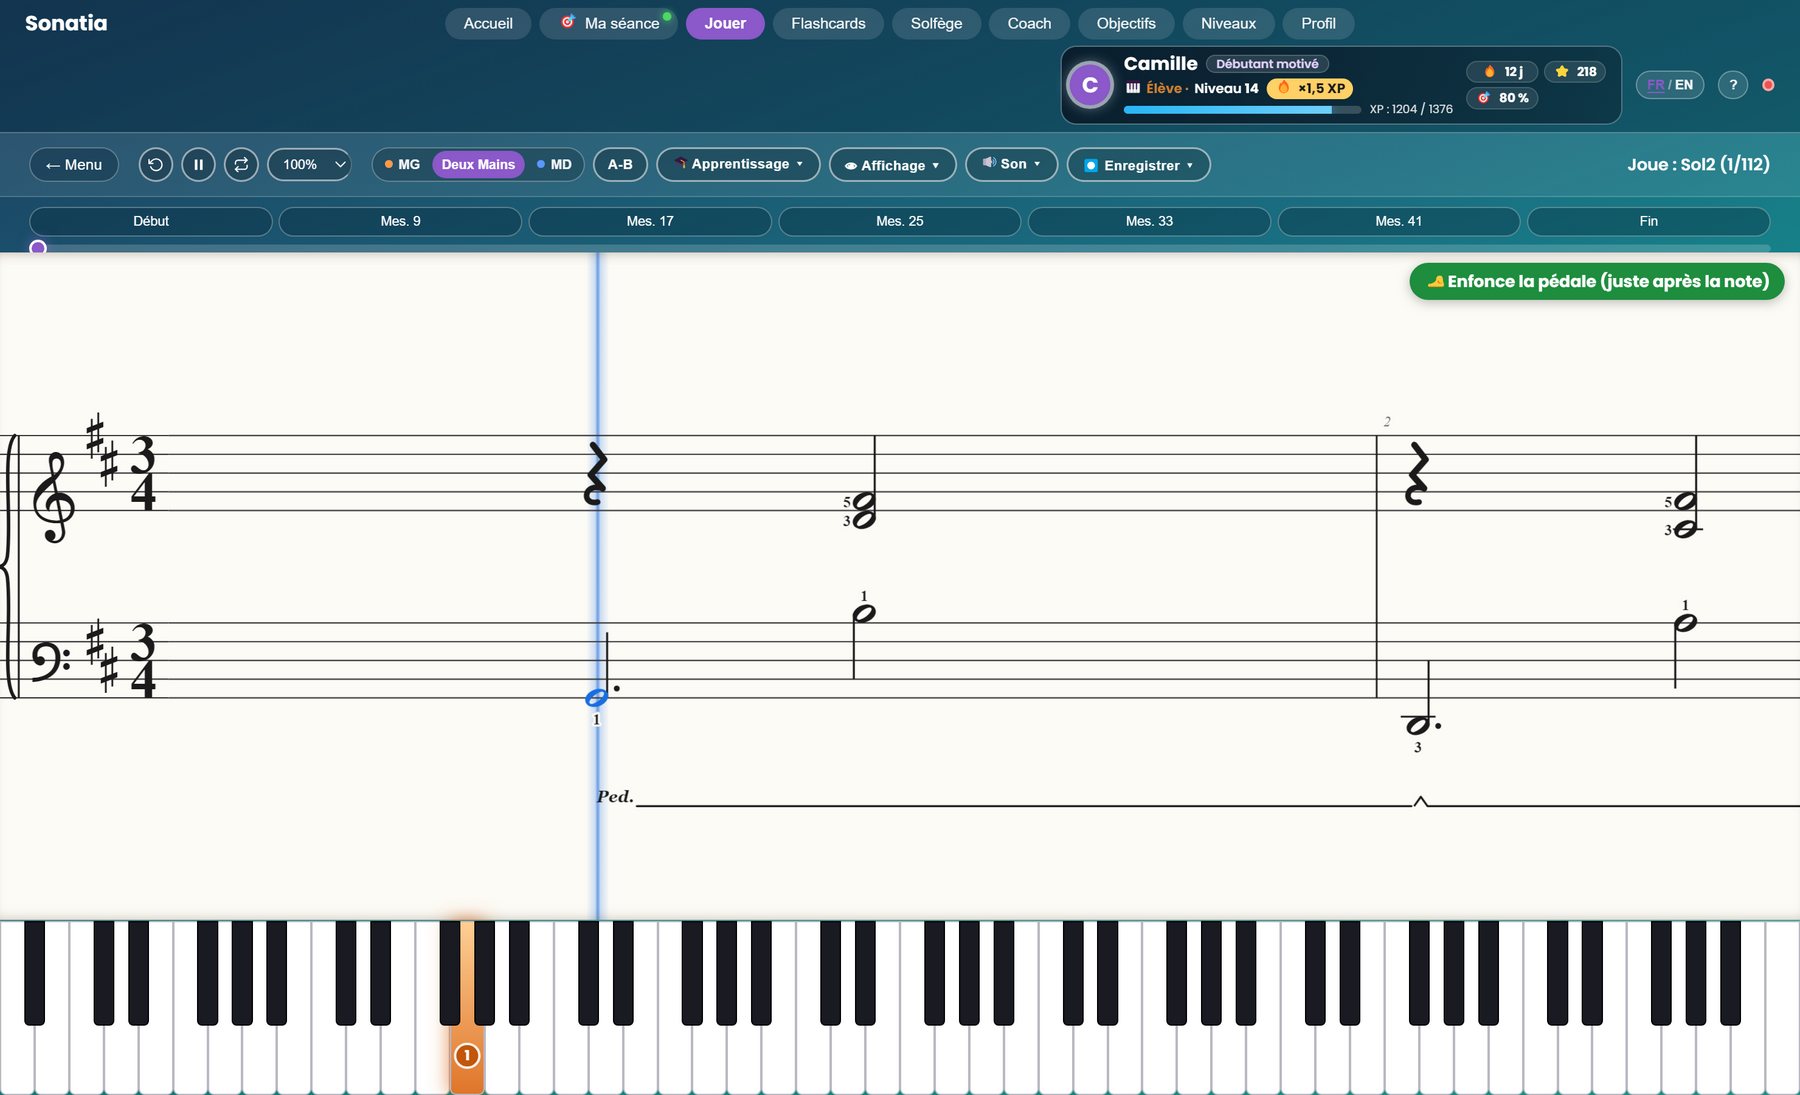Click the restart-from-beginning circular arrow icon
Image resolution: width=1800 pixels, height=1095 pixels.
click(x=155, y=164)
